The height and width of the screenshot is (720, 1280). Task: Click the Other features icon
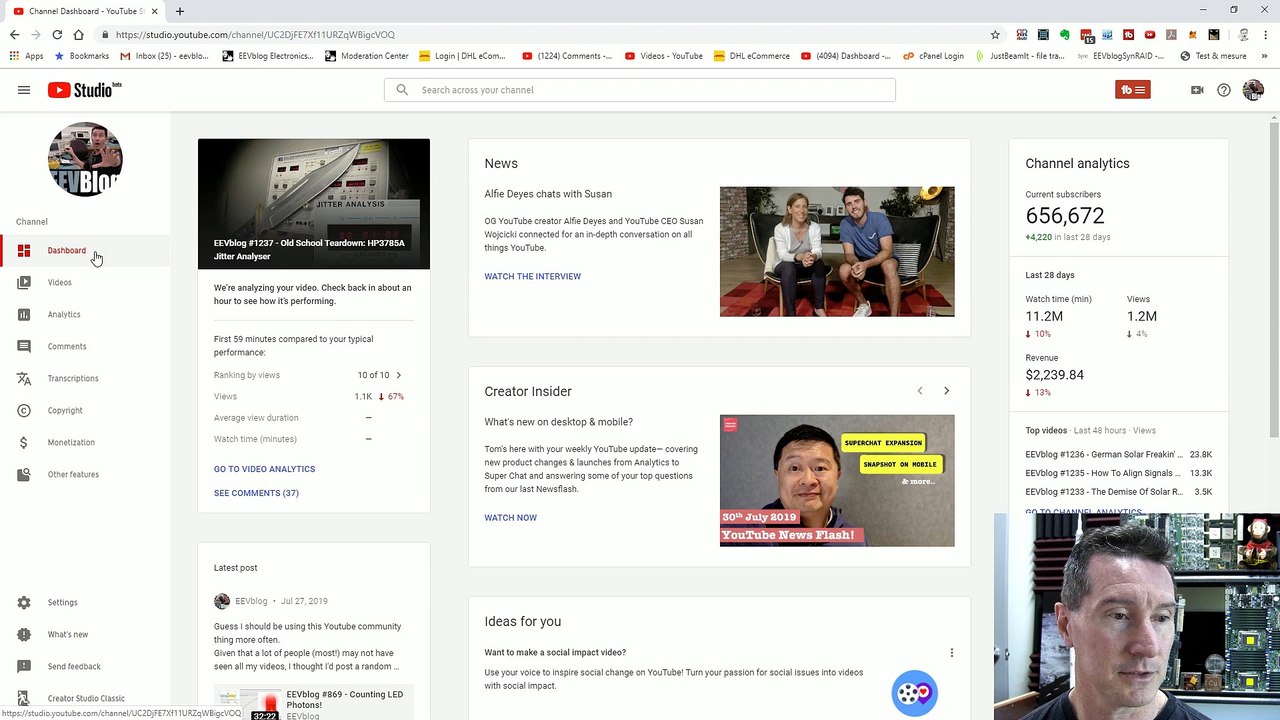pos(24,474)
